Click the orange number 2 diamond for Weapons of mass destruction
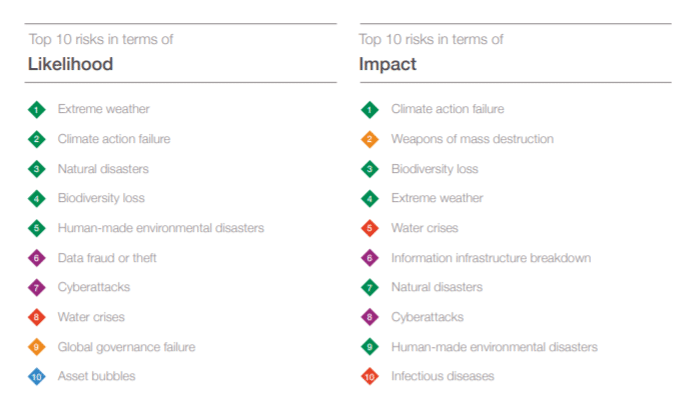Viewport: 673px width, 412px height. point(370,139)
